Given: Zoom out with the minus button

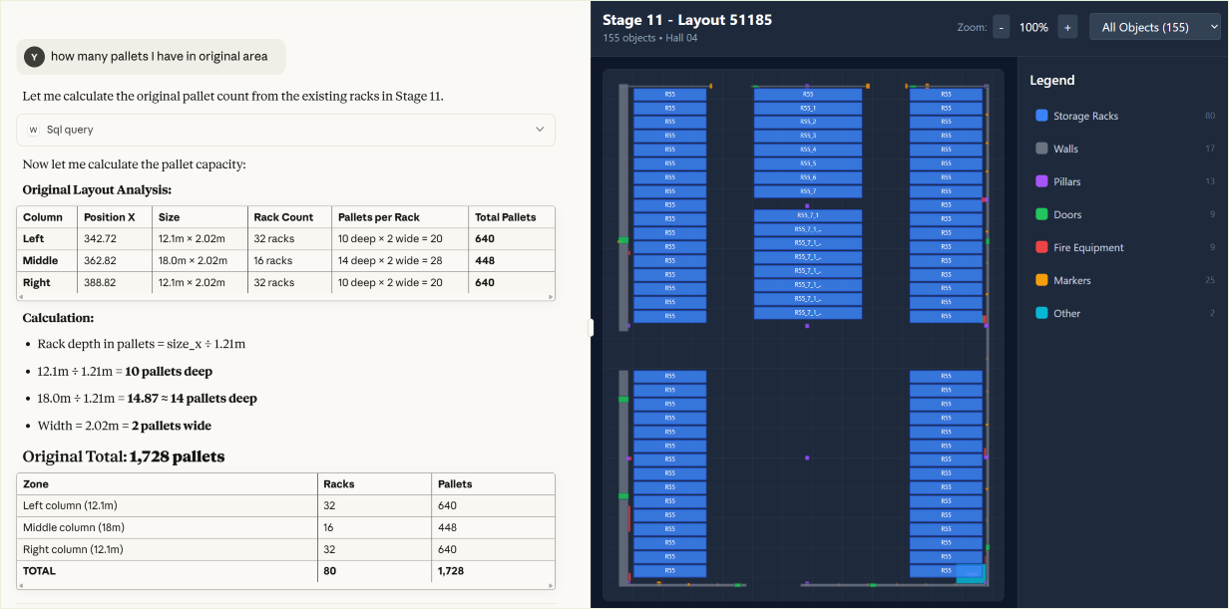Looking at the screenshot, I should (1001, 28).
